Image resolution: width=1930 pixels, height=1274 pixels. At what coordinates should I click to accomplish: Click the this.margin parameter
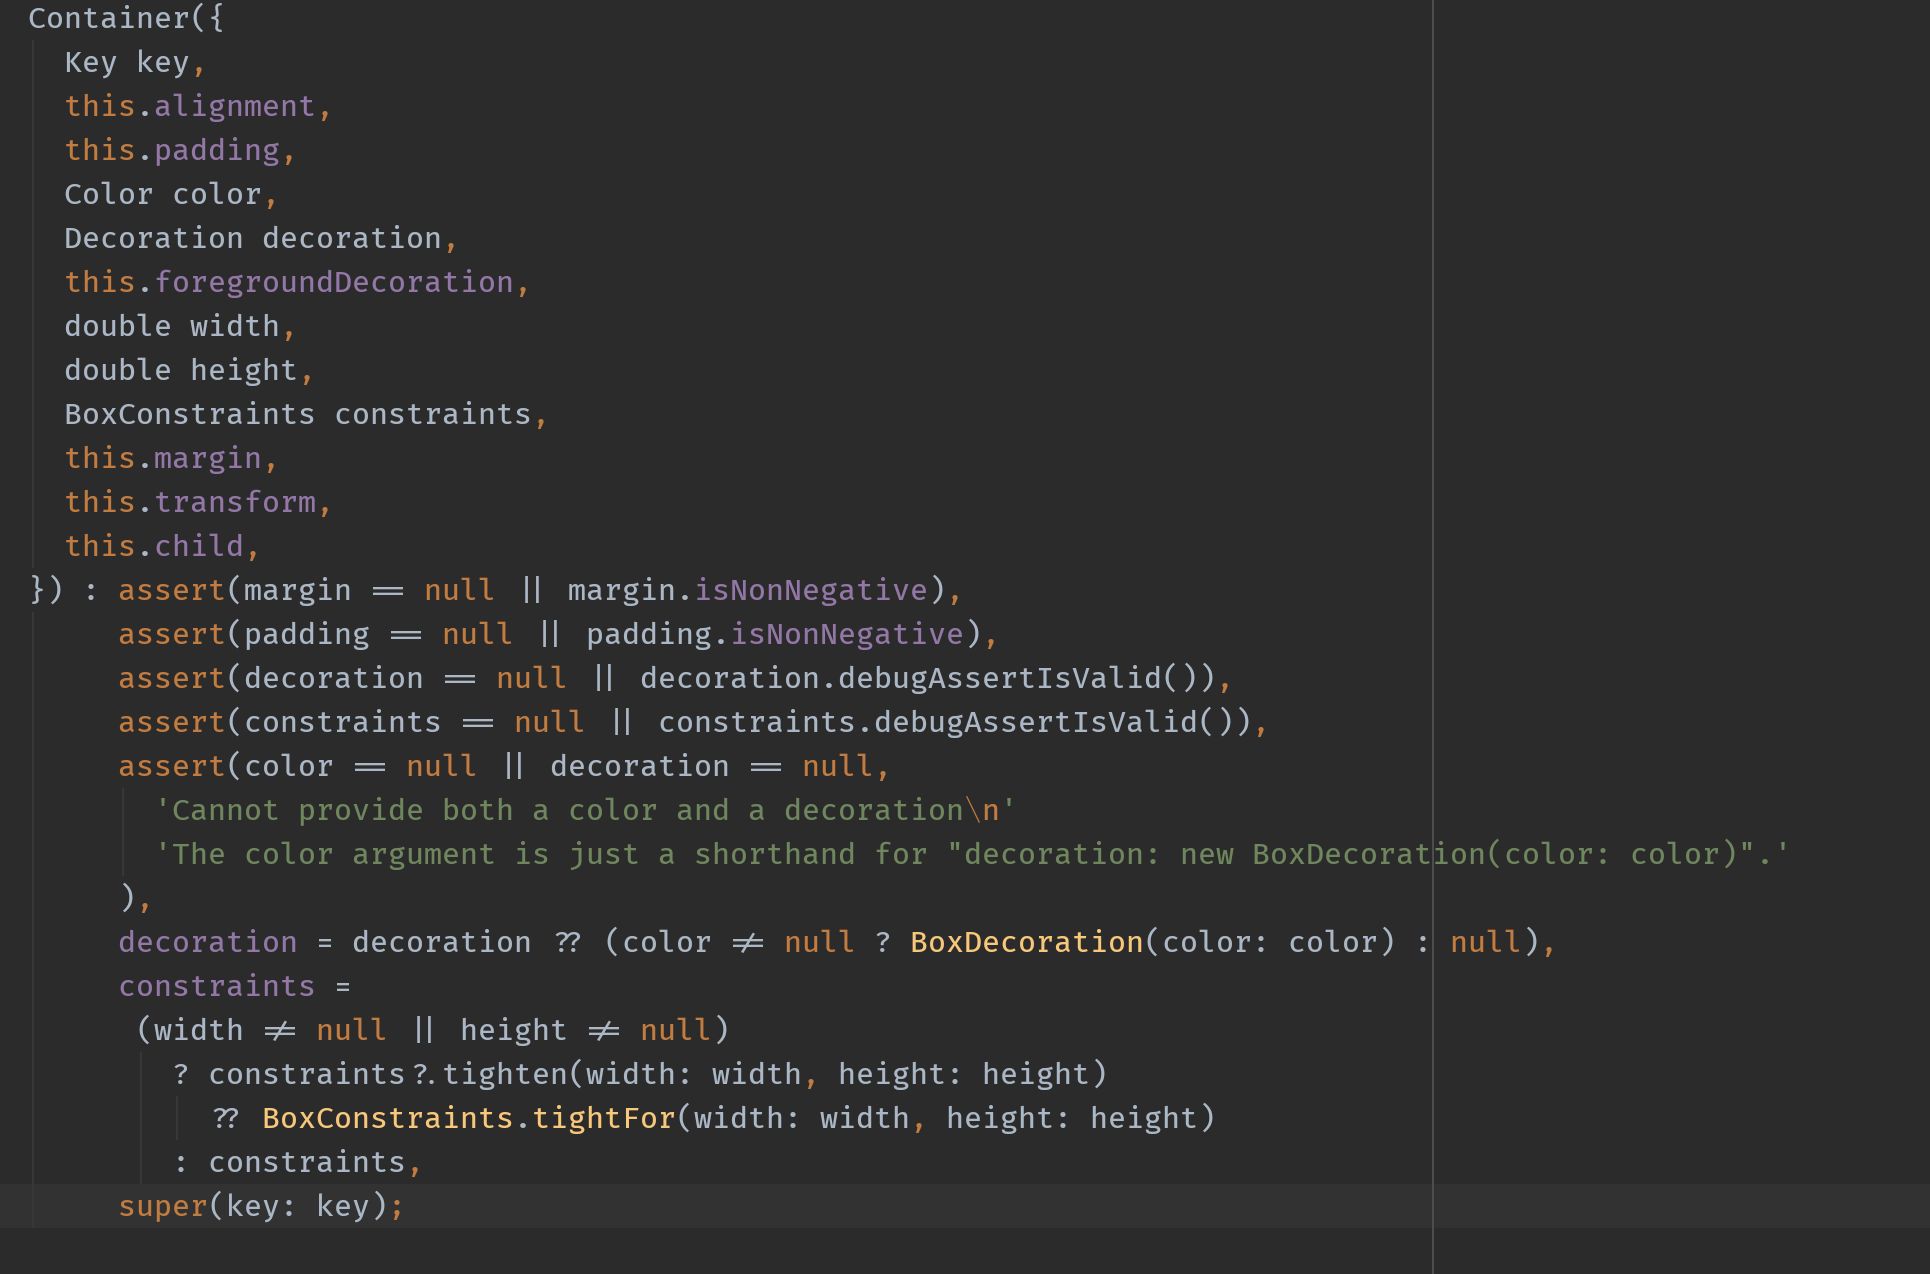coord(163,458)
